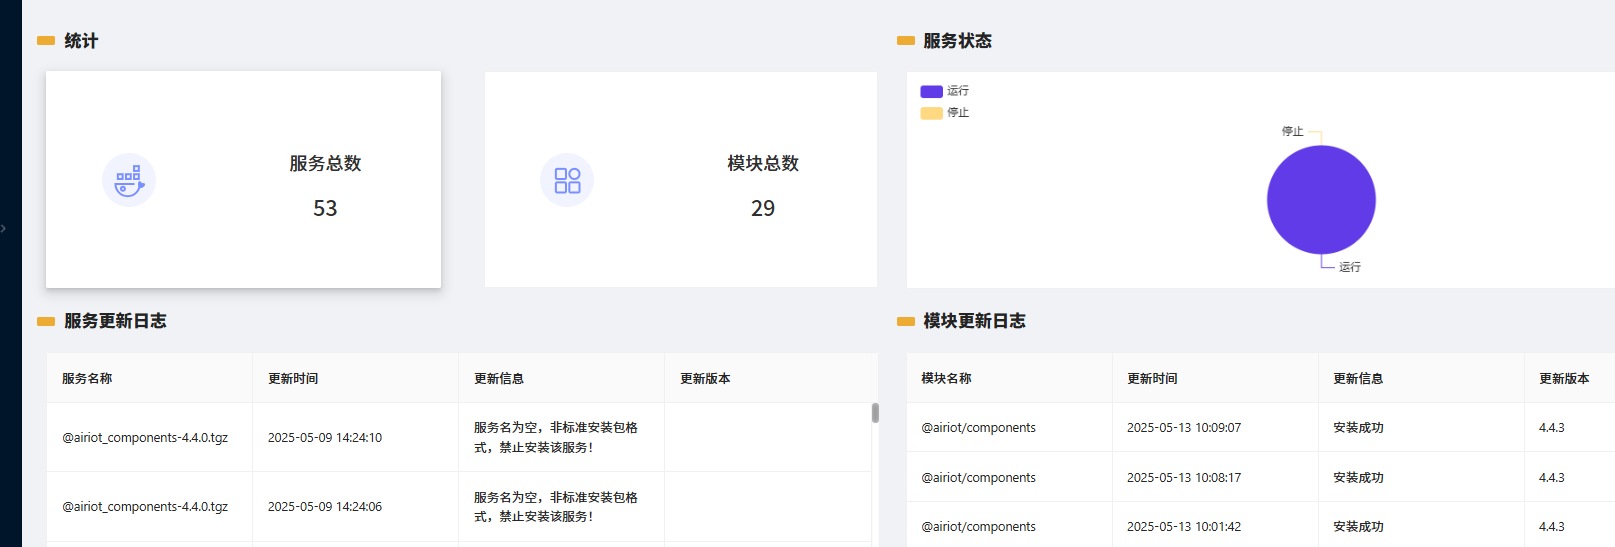Click the purple pie chart slice
Viewport: 1615px width, 547px height.
1321,200
